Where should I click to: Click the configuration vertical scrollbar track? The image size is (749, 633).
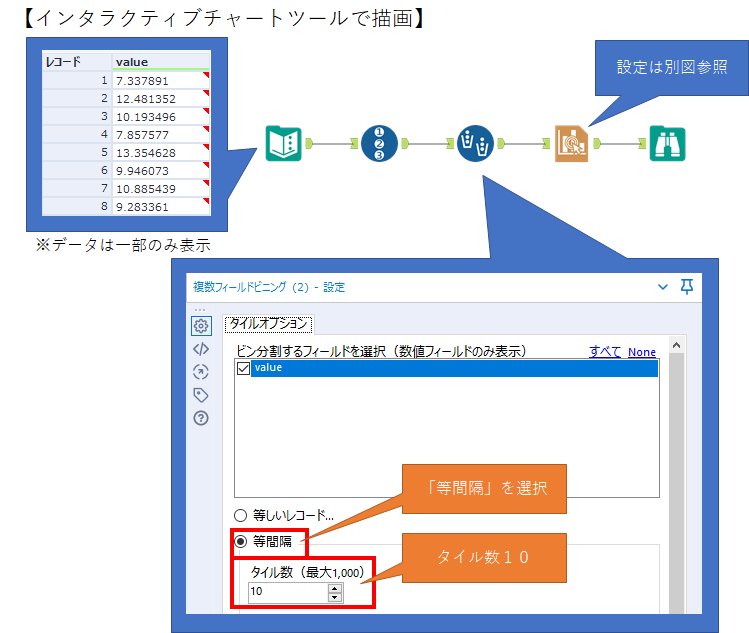(676, 483)
